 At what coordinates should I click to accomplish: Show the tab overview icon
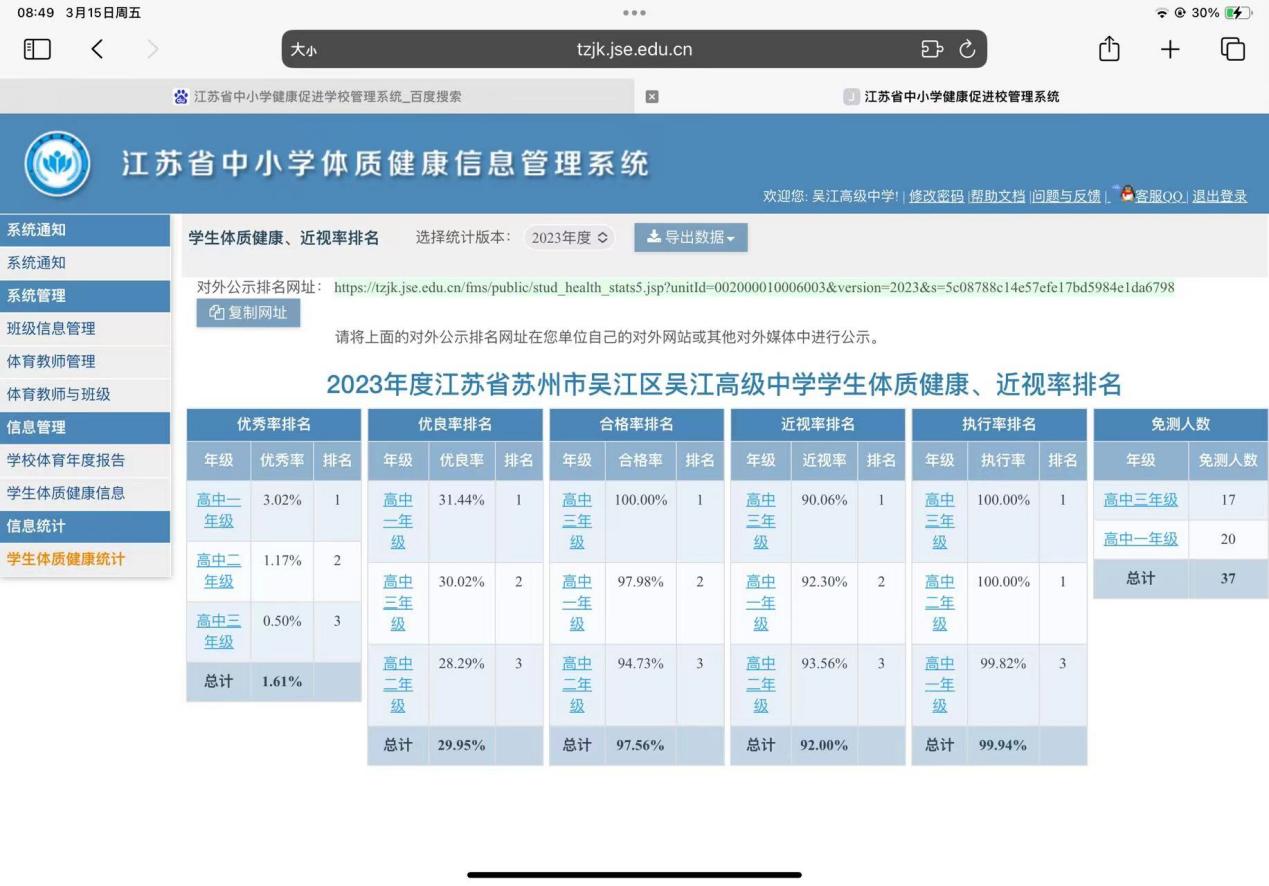pyautogui.click(x=1233, y=49)
